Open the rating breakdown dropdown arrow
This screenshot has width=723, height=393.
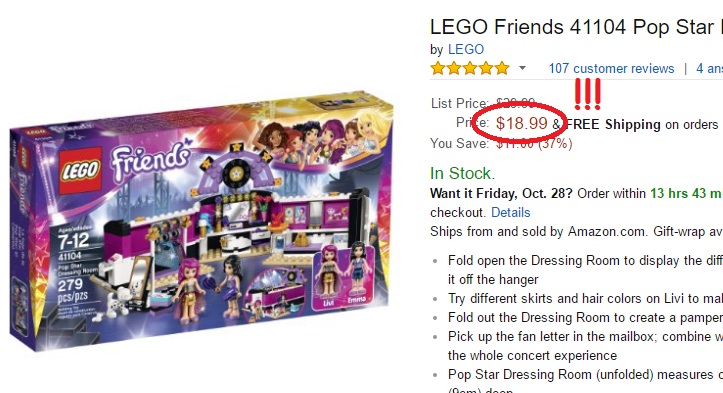click(522, 68)
